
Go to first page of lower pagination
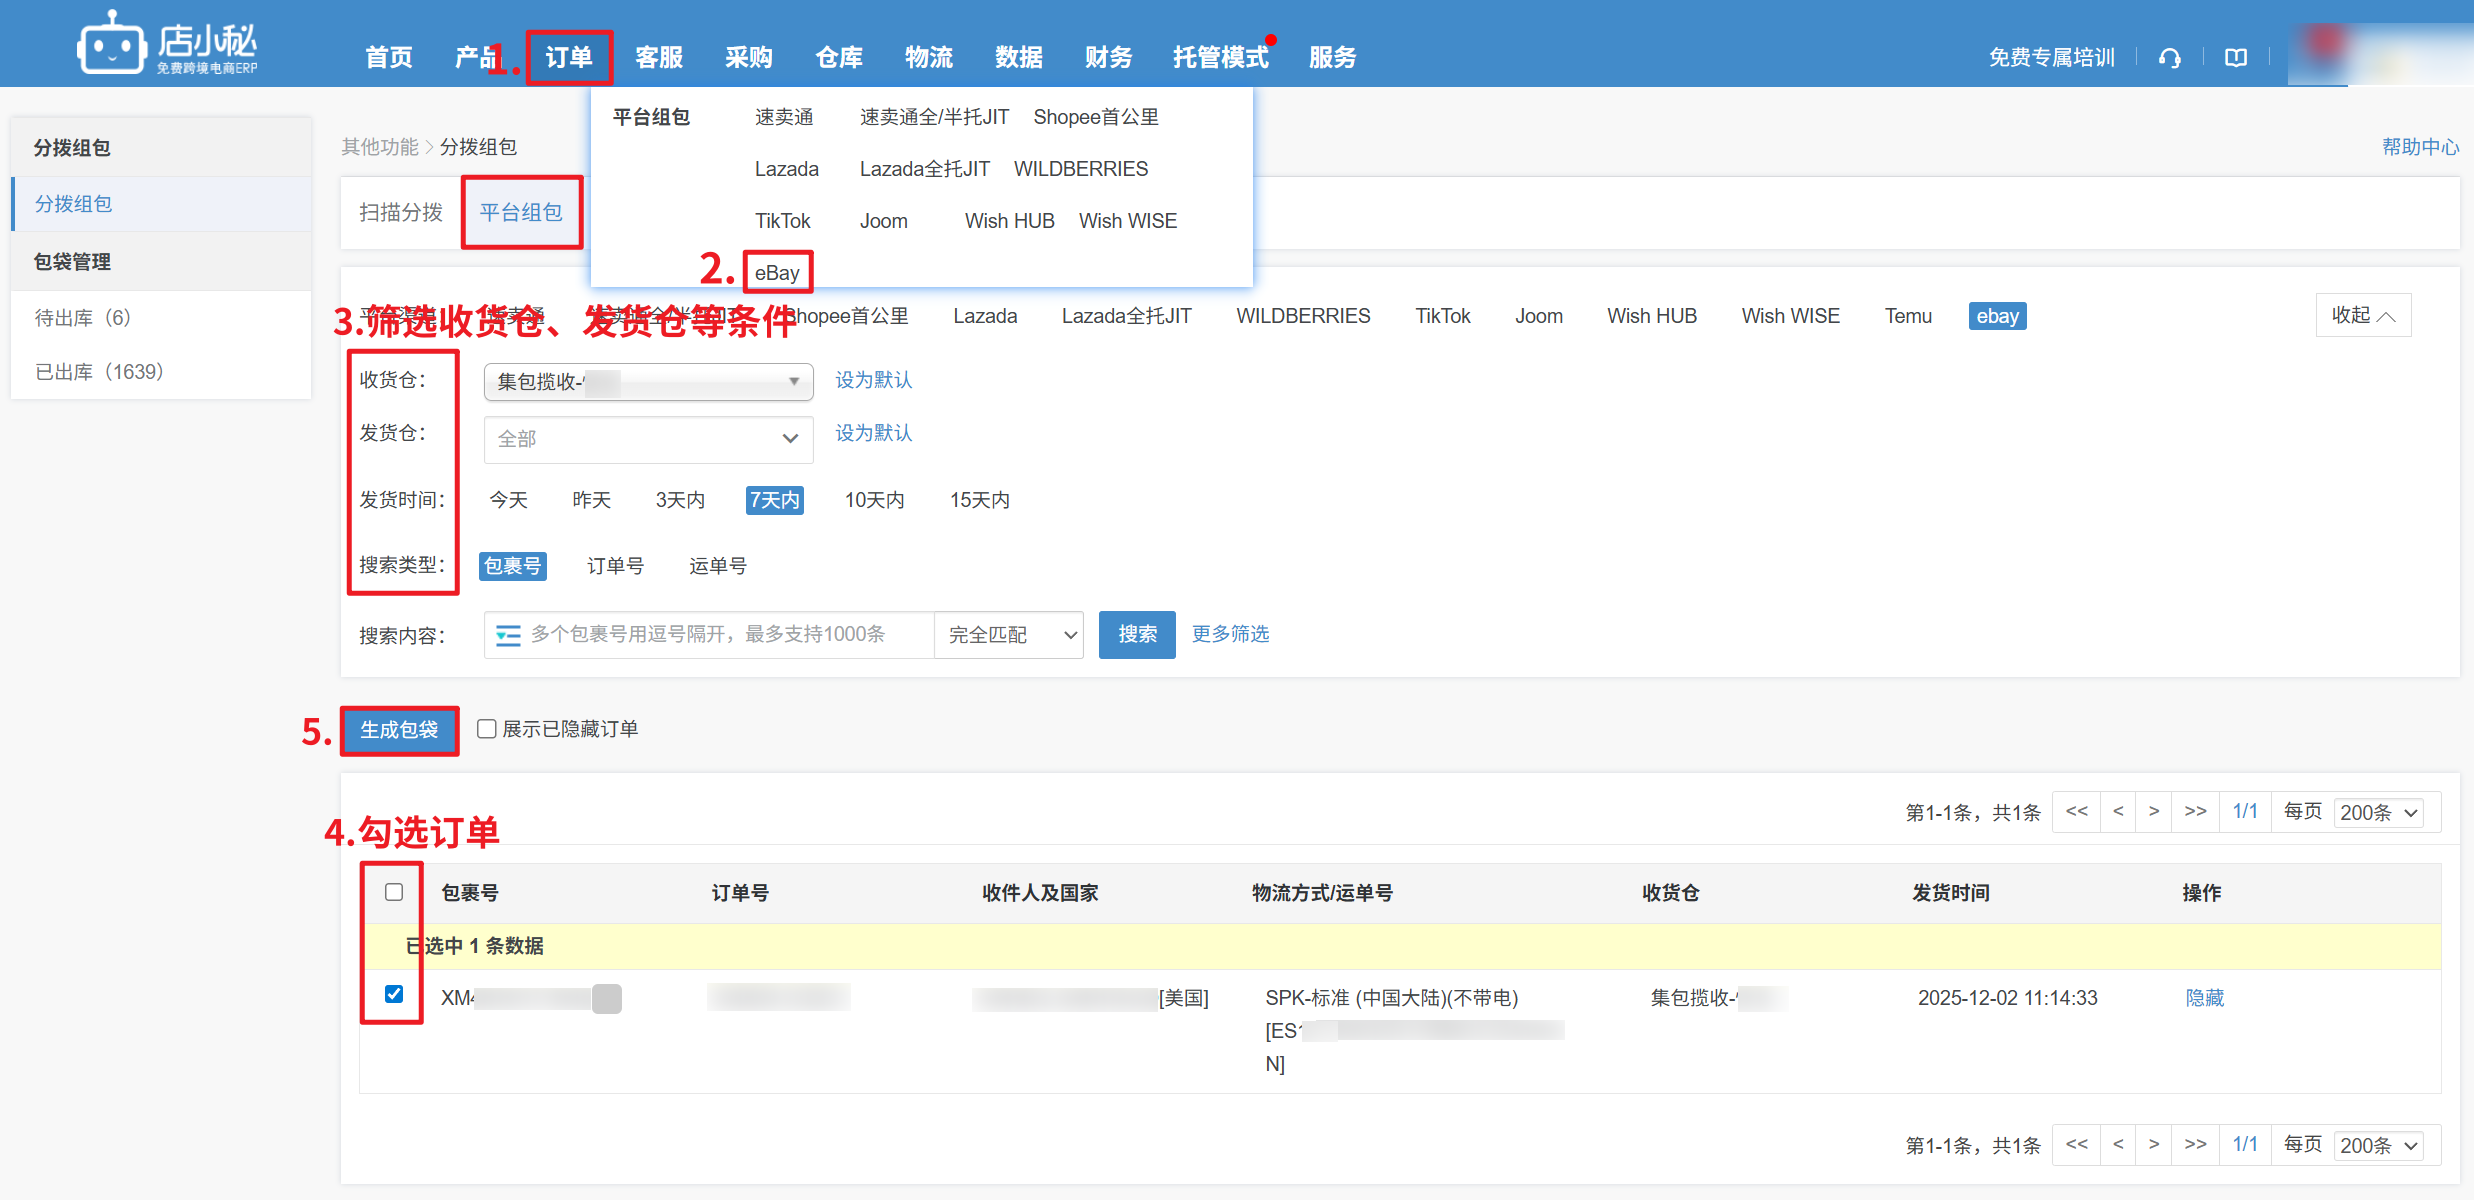tap(2076, 1144)
